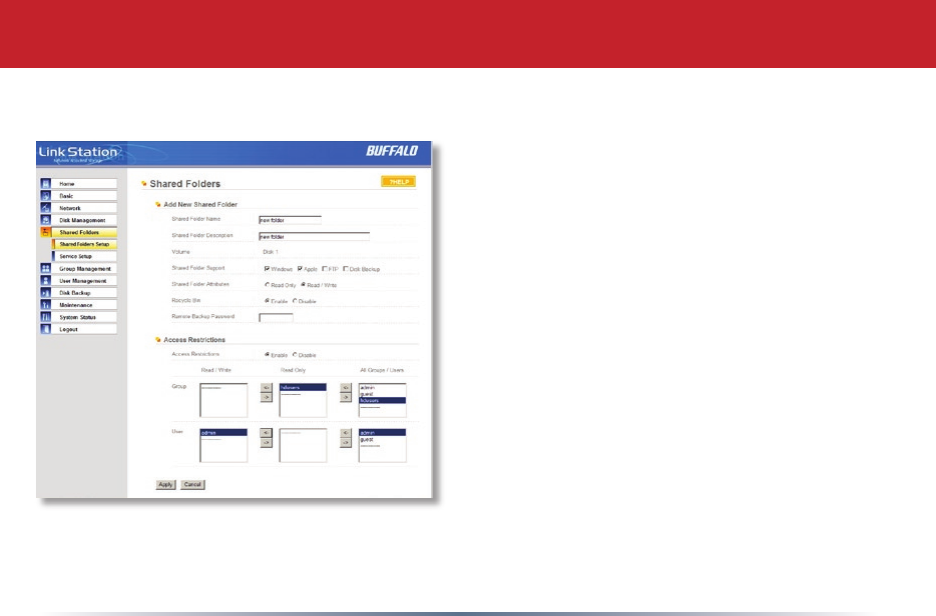Click User left-arrow between Read/Write and Read Only
Screen dimensions: 936x616
click(266, 433)
